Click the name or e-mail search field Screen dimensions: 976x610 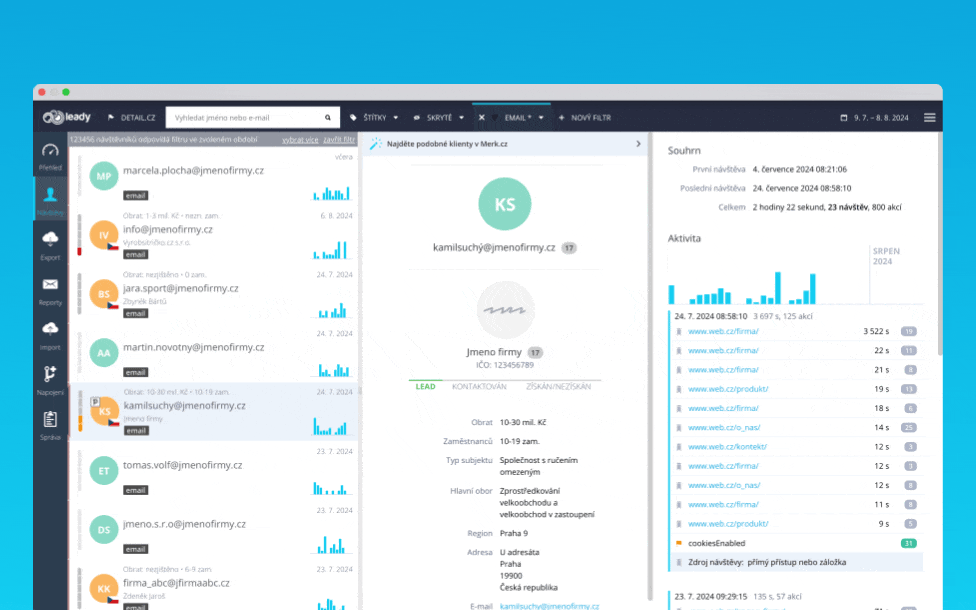[243, 118]
